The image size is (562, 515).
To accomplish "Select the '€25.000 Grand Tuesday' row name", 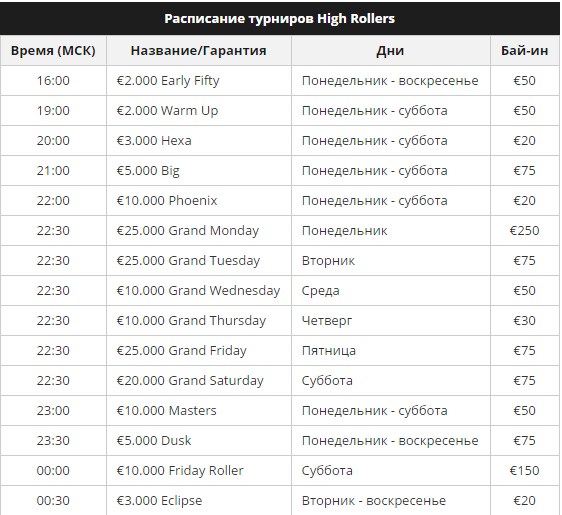I will [x=188, y=261].
